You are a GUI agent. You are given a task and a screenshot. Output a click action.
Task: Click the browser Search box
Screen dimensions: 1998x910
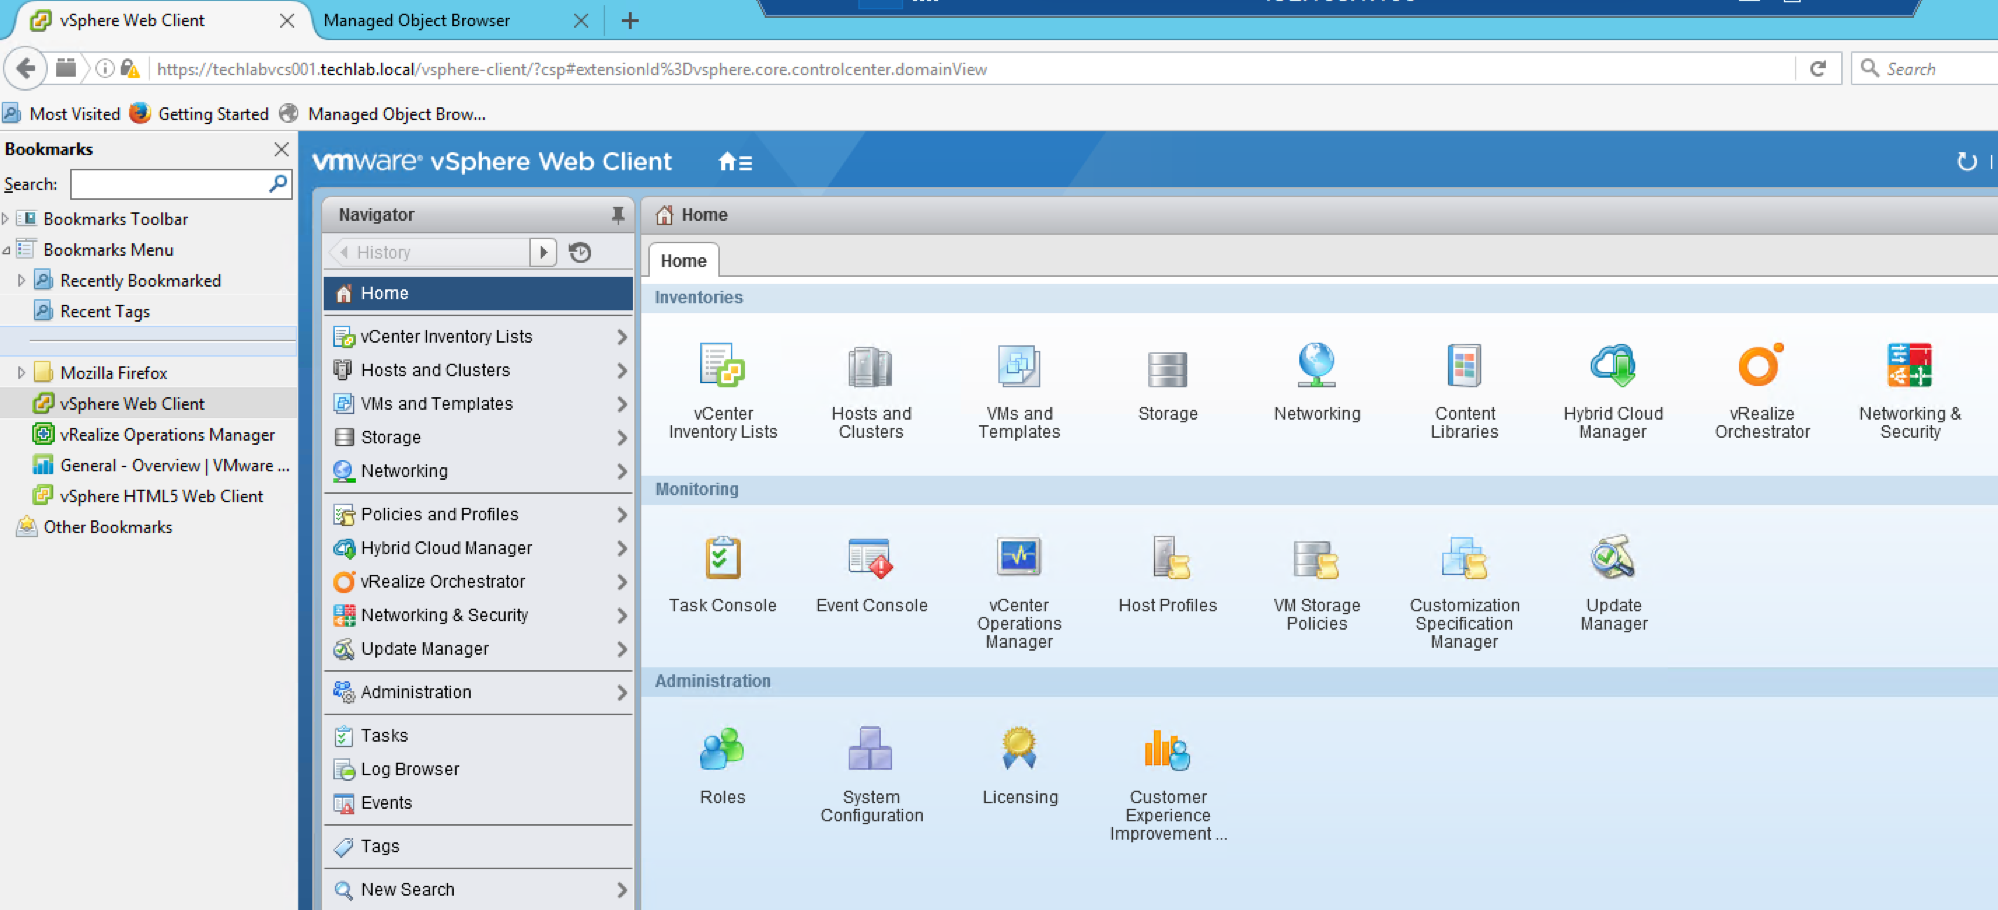(x=1925, y=69)
